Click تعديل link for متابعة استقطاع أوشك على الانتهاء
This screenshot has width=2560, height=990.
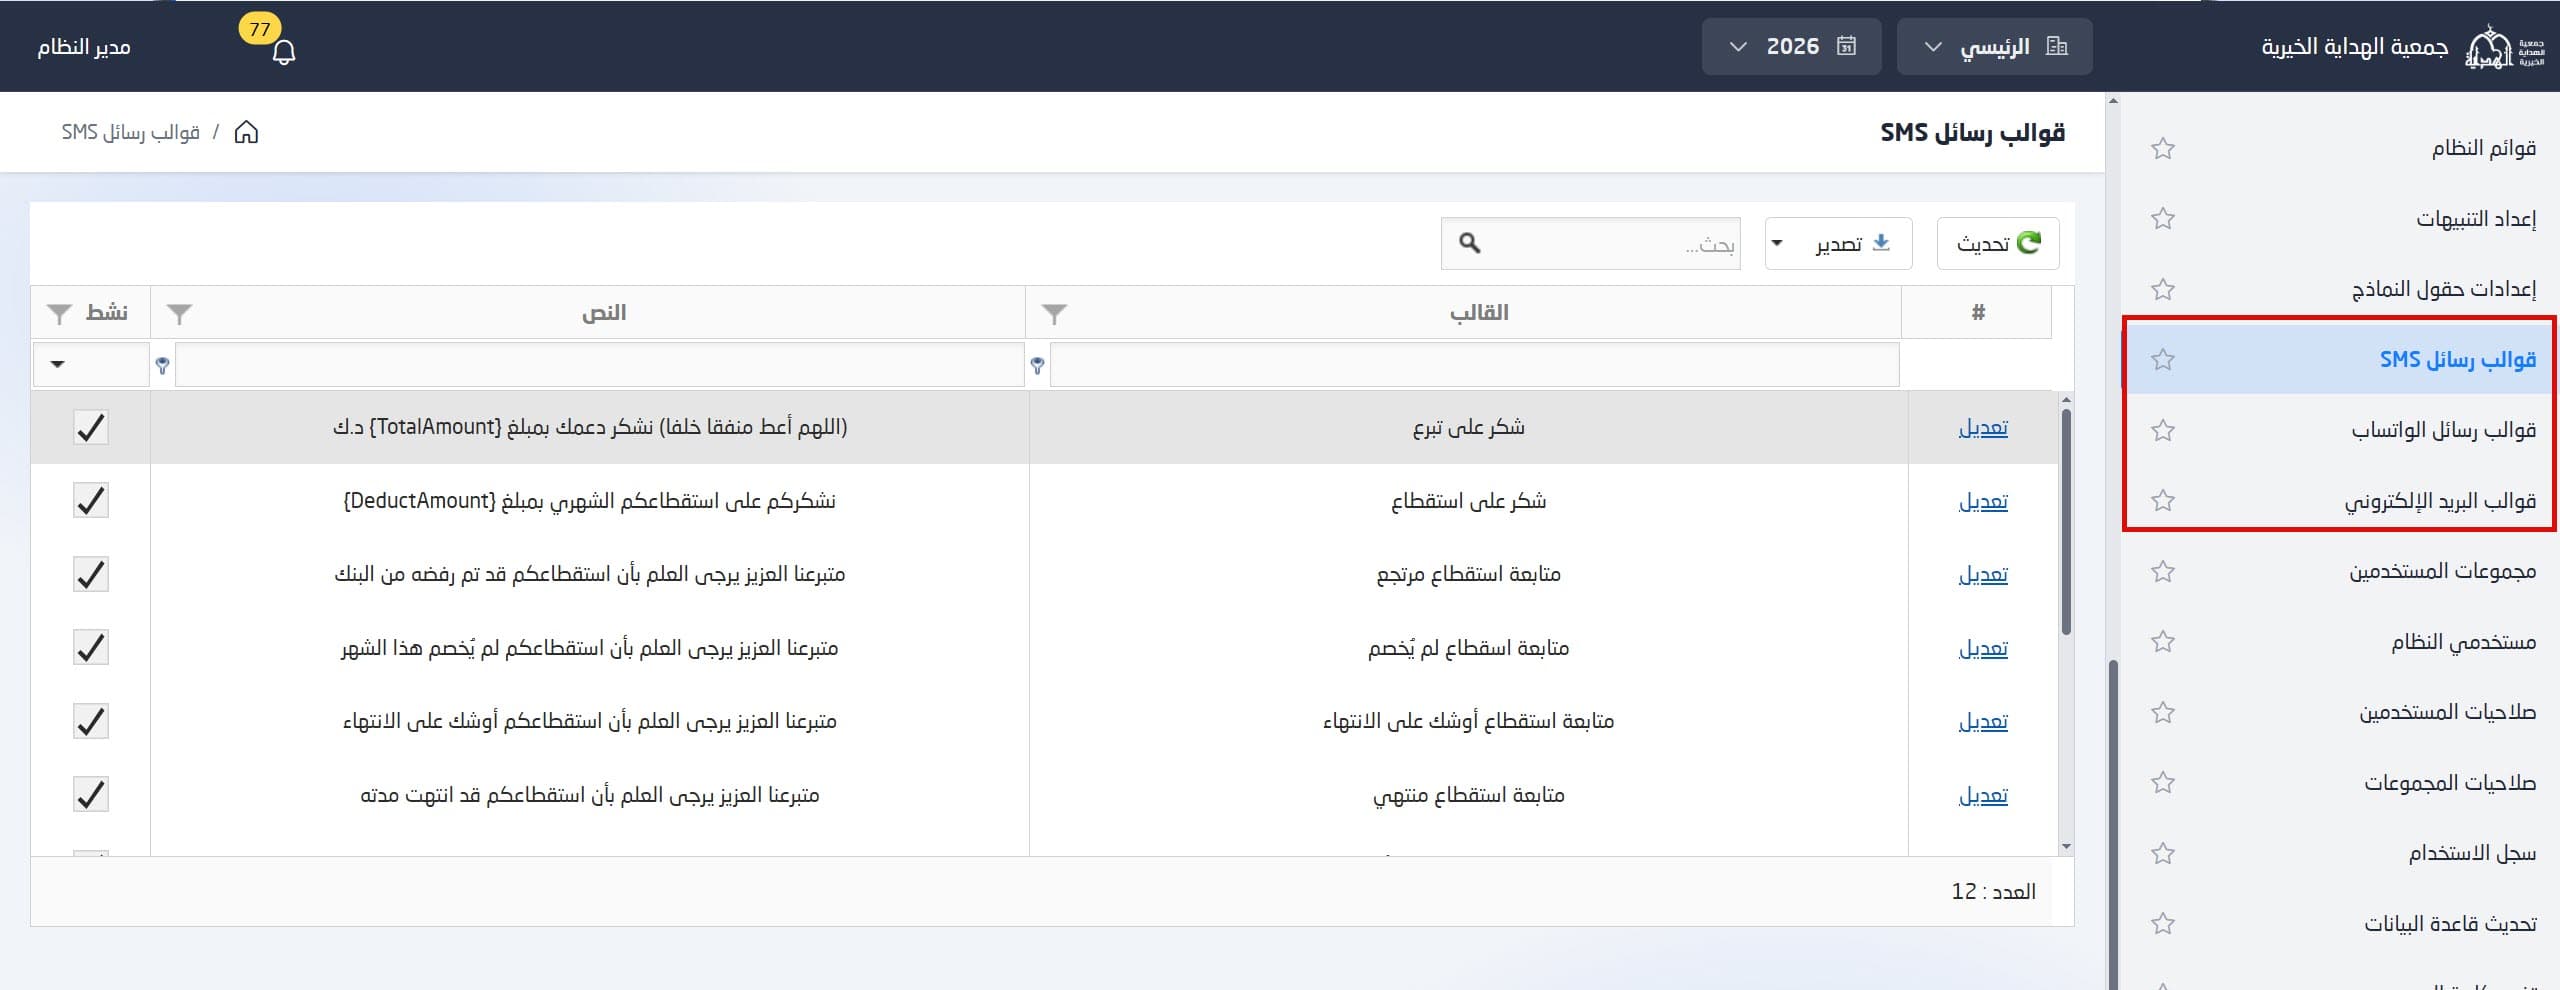click(1983, 722)
